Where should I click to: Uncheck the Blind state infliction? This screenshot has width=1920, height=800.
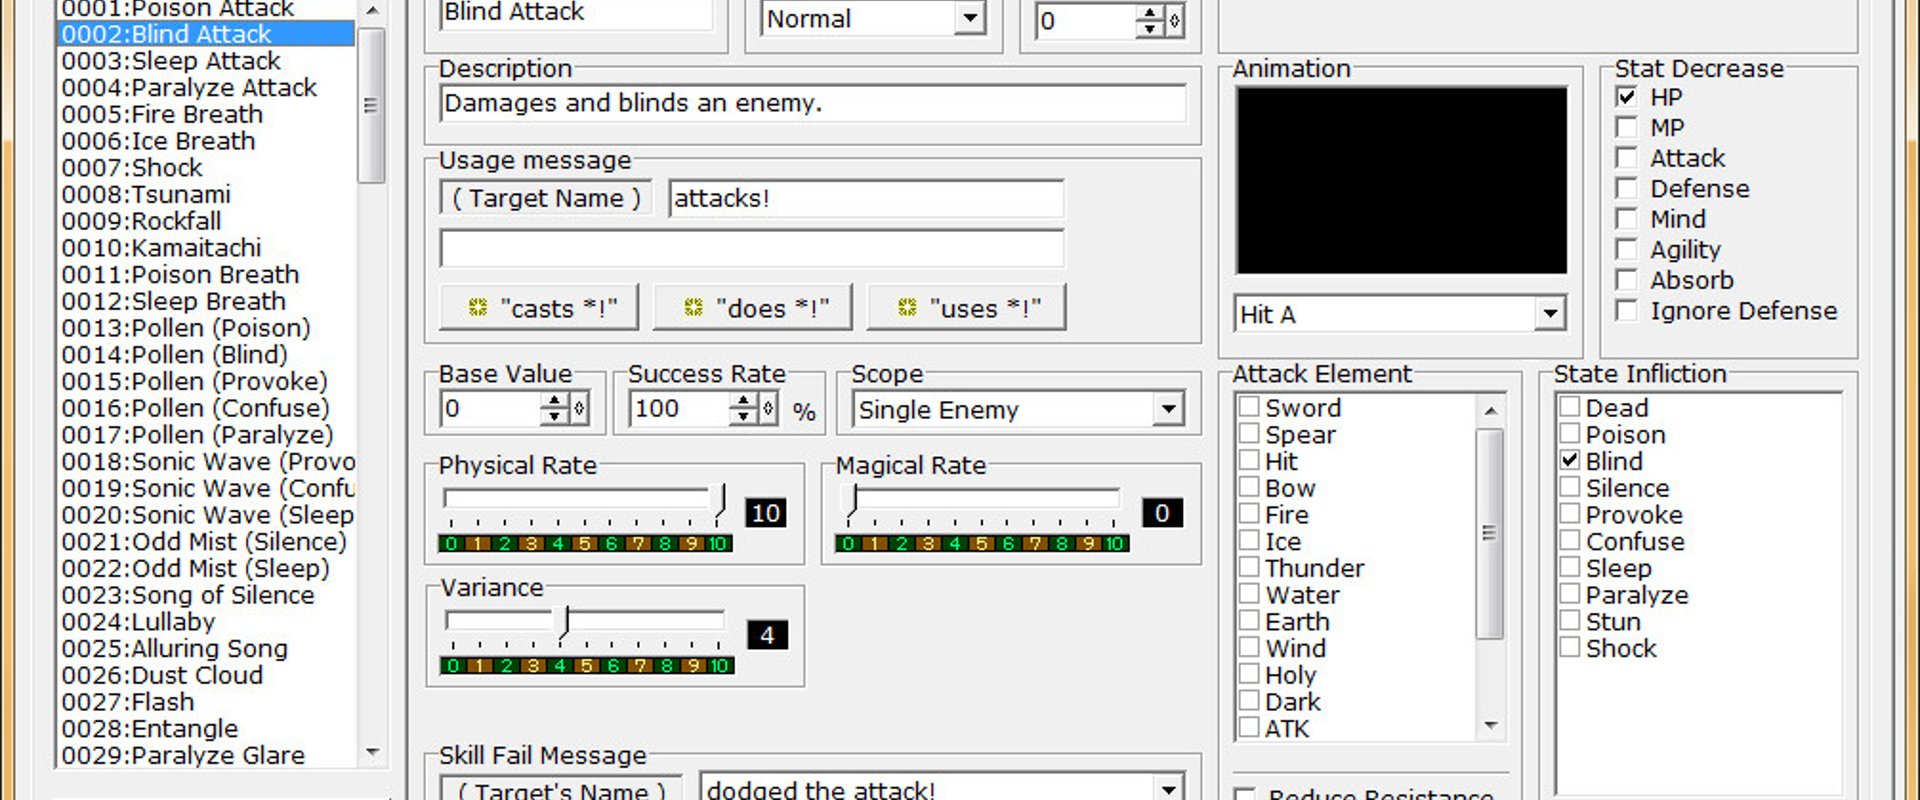pos(1570,461)
